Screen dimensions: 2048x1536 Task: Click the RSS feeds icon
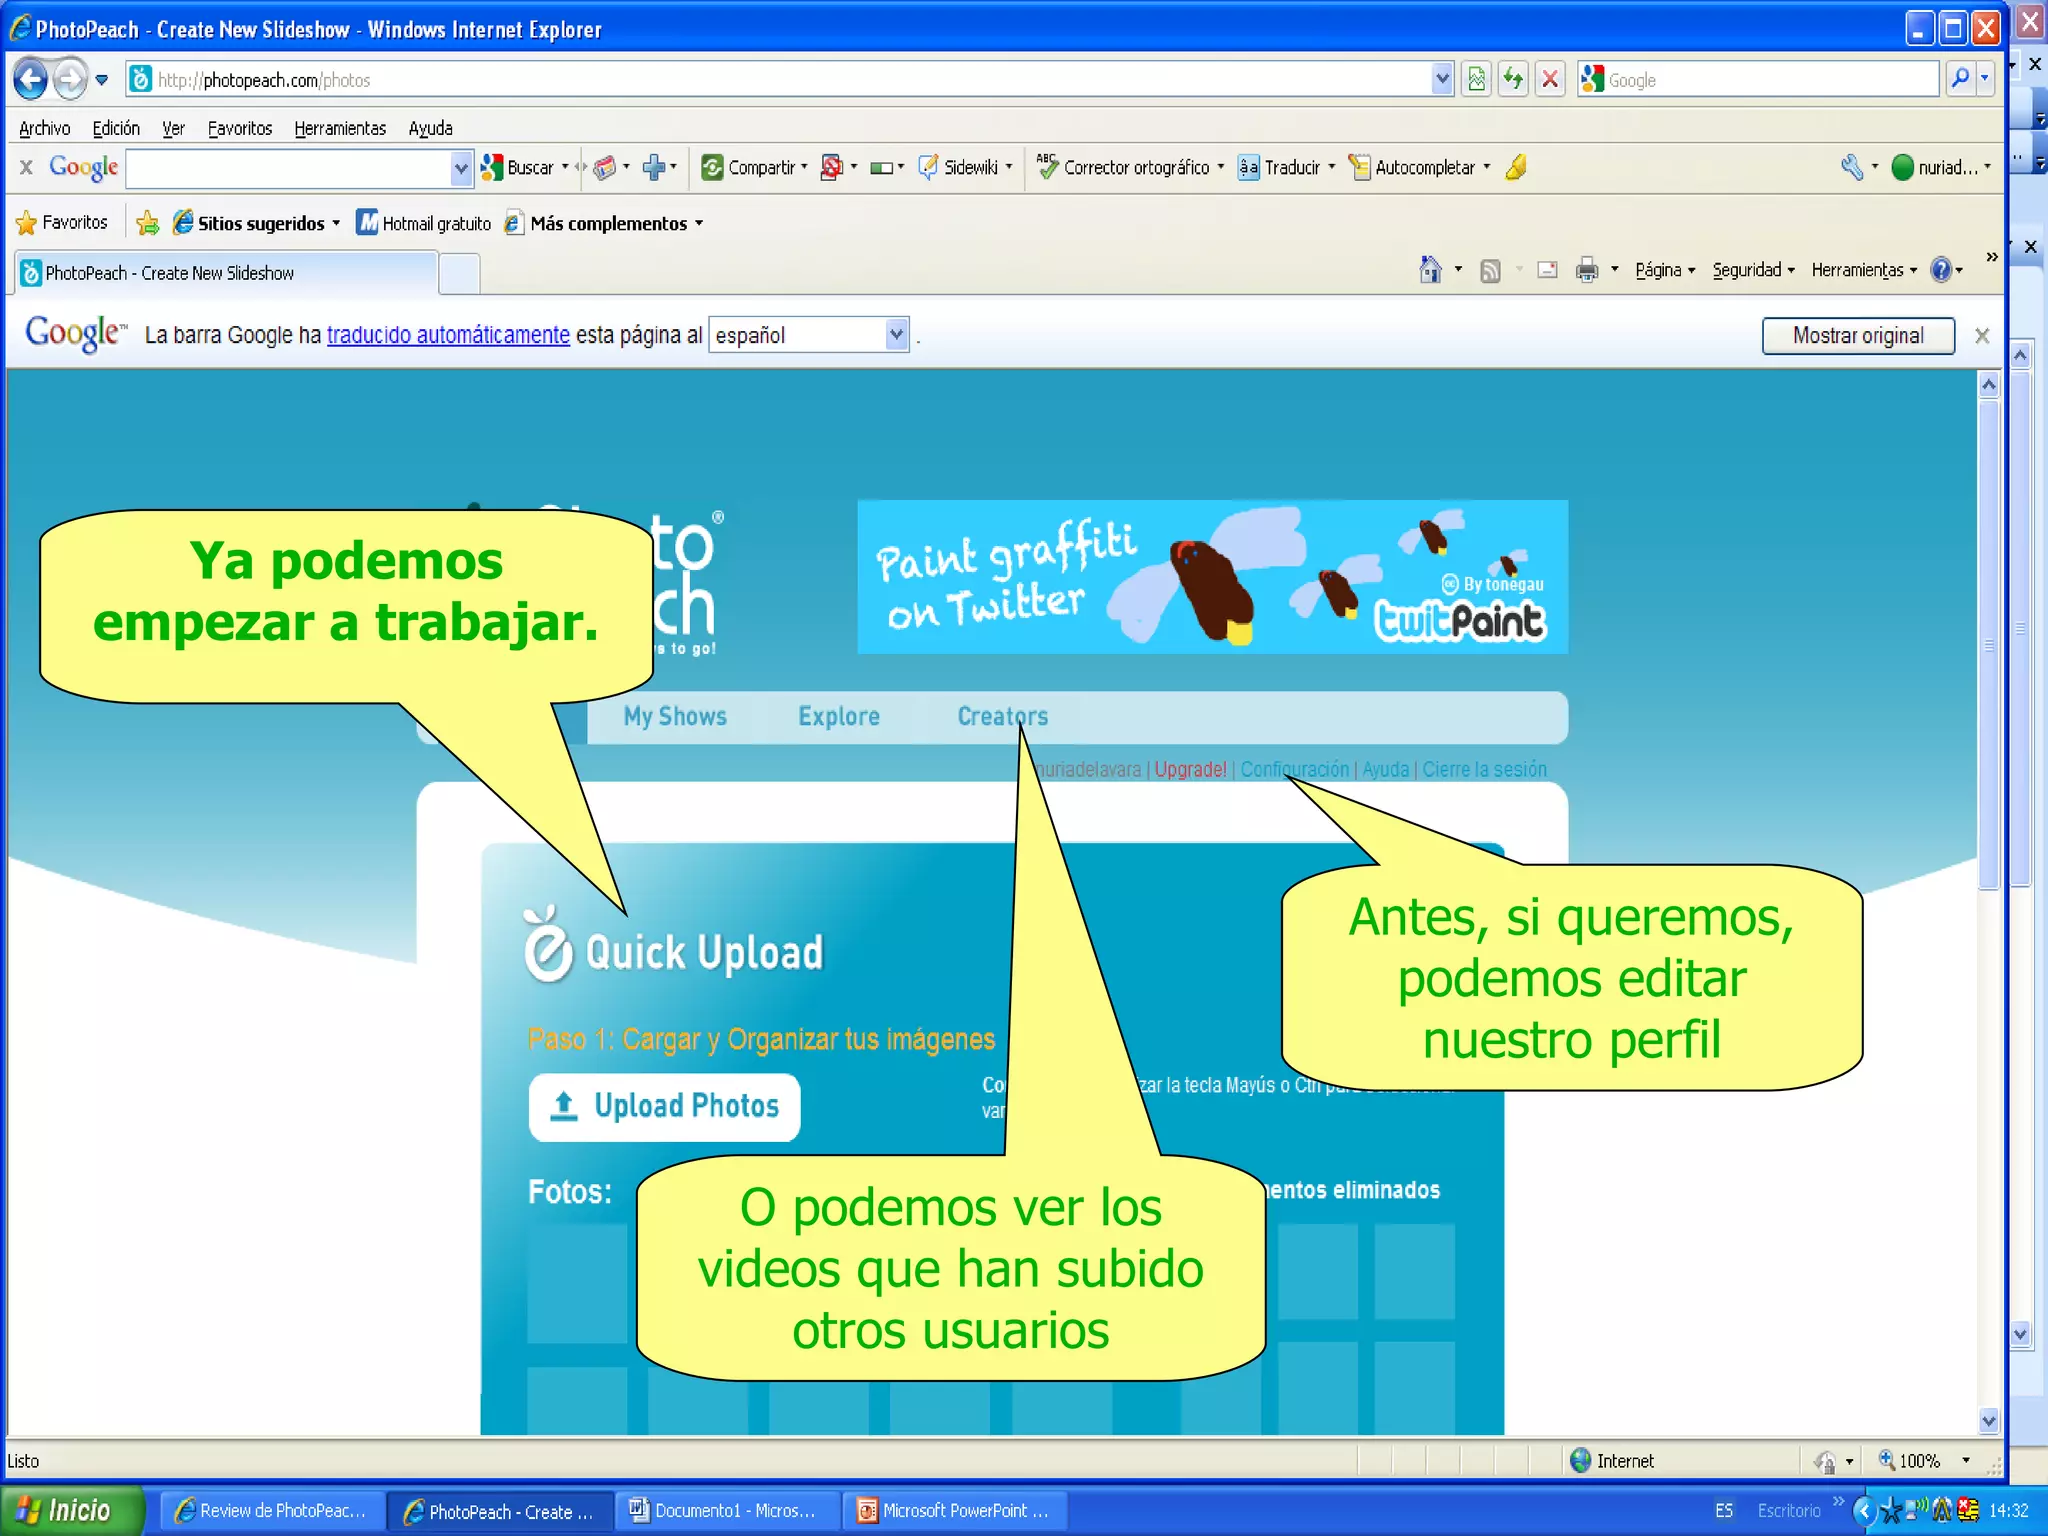click(1490, 271)
